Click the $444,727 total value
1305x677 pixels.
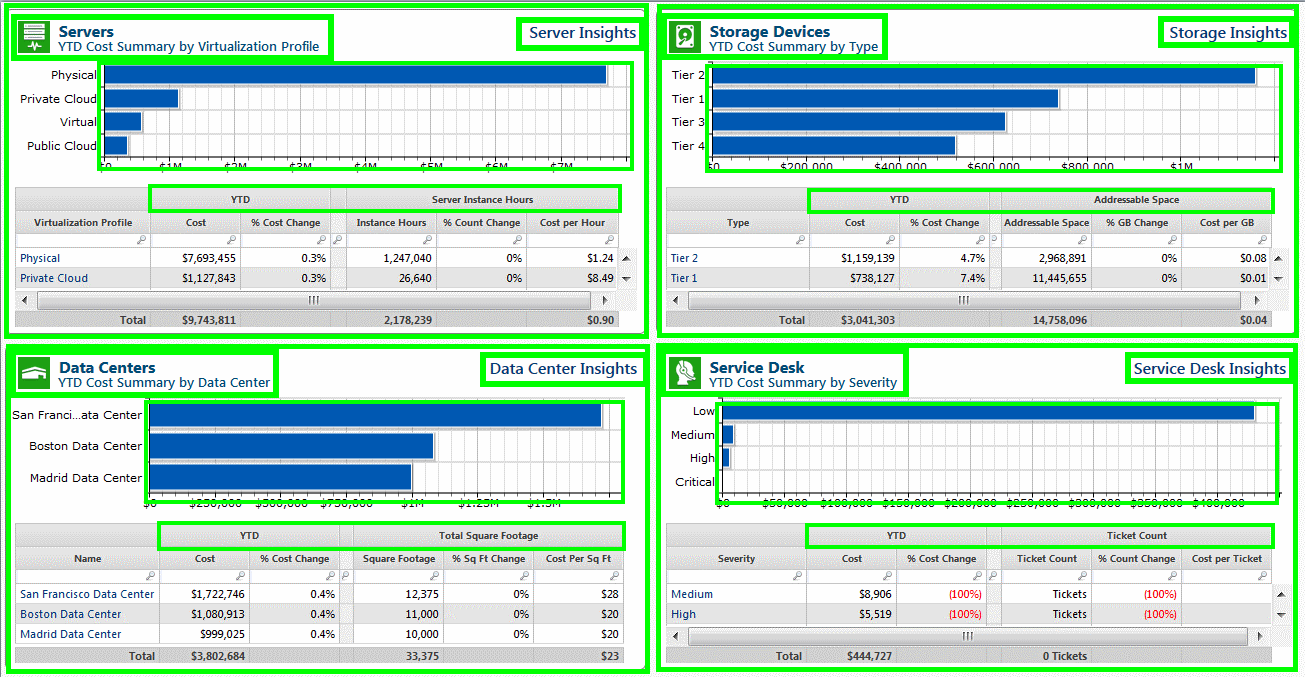867,656
